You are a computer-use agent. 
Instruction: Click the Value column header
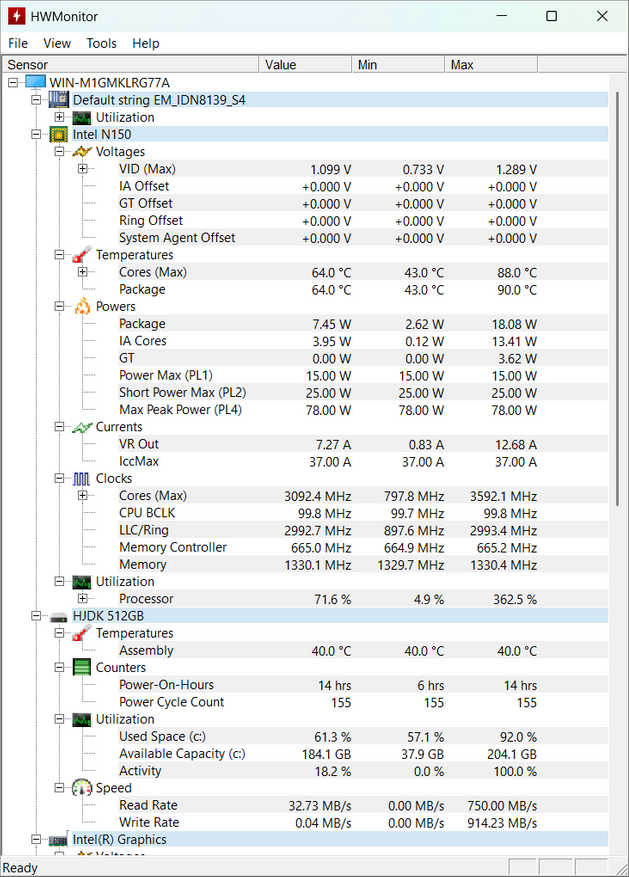point(305,65)
